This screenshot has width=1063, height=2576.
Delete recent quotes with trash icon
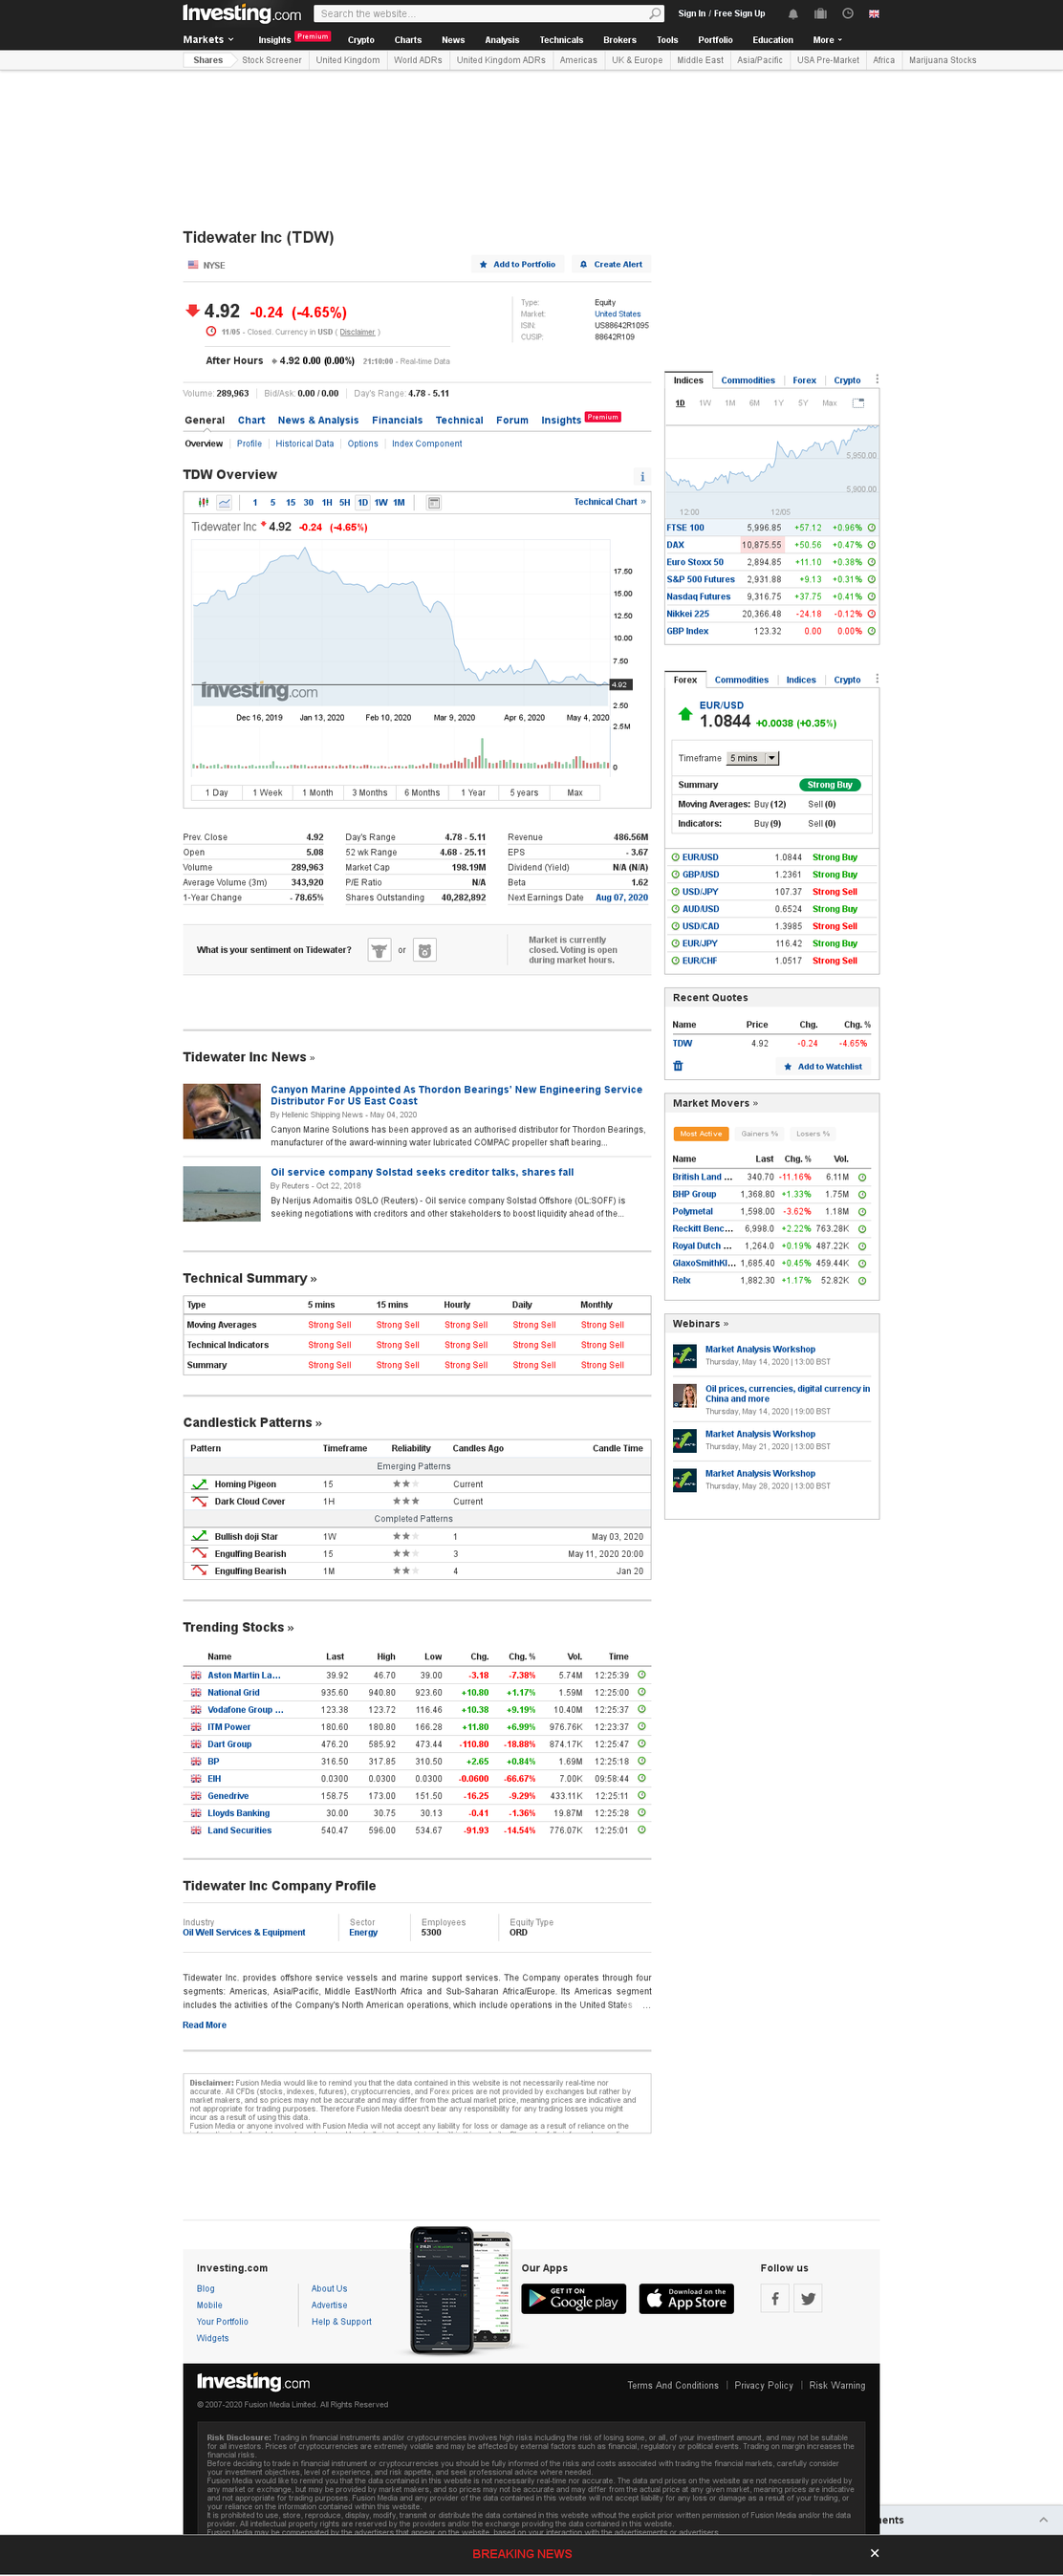678,1067
